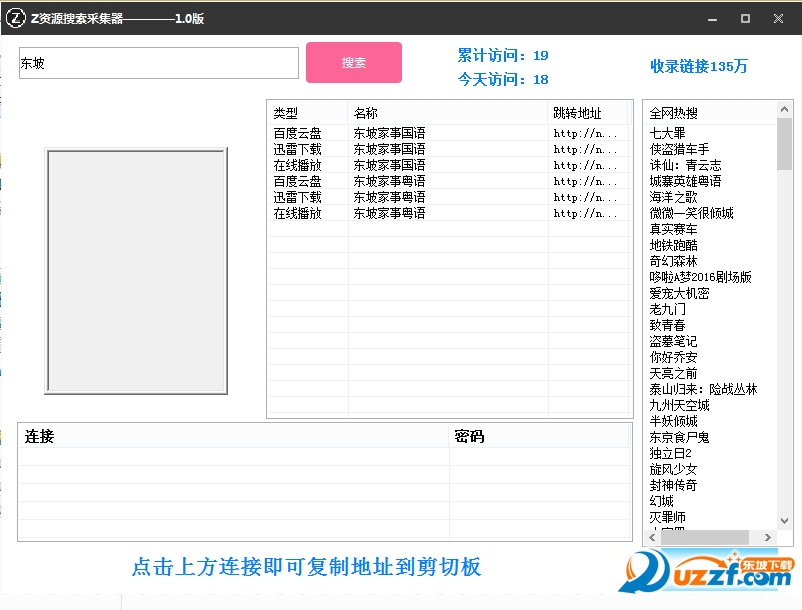802x610 pixels.
Task: Select the first 百度云盘 result for 东坡家事国语
Action: (x=297, y=131)
